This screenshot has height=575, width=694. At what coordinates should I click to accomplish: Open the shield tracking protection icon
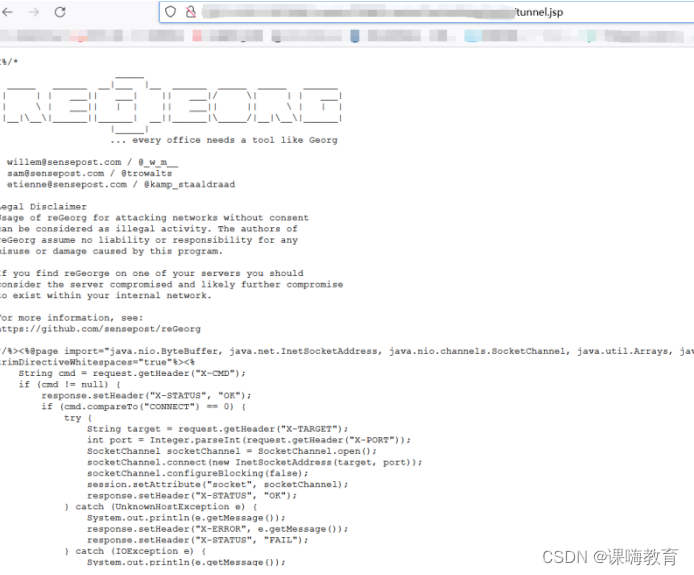coord(170,12)
